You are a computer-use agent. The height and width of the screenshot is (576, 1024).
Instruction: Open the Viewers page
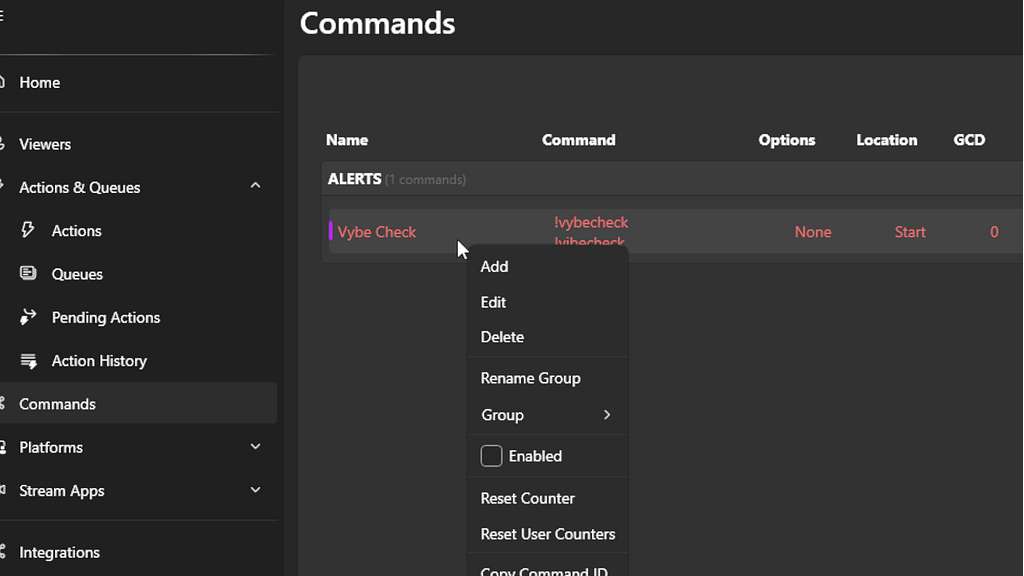click(45, 144)
